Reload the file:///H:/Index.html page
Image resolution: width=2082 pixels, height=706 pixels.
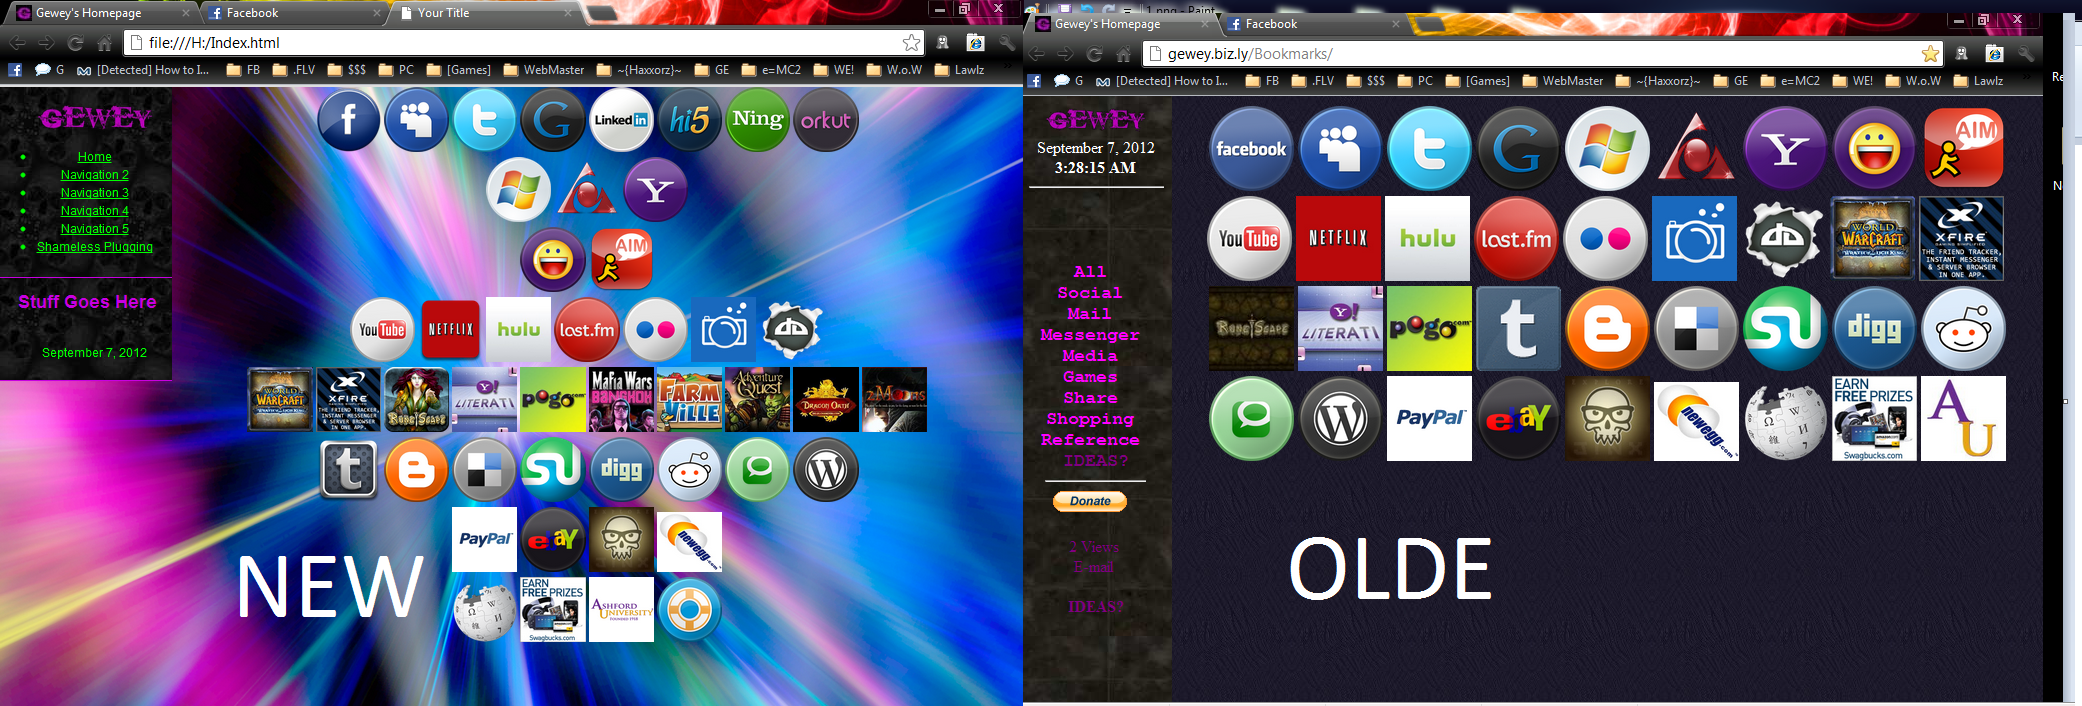[75, 43]
